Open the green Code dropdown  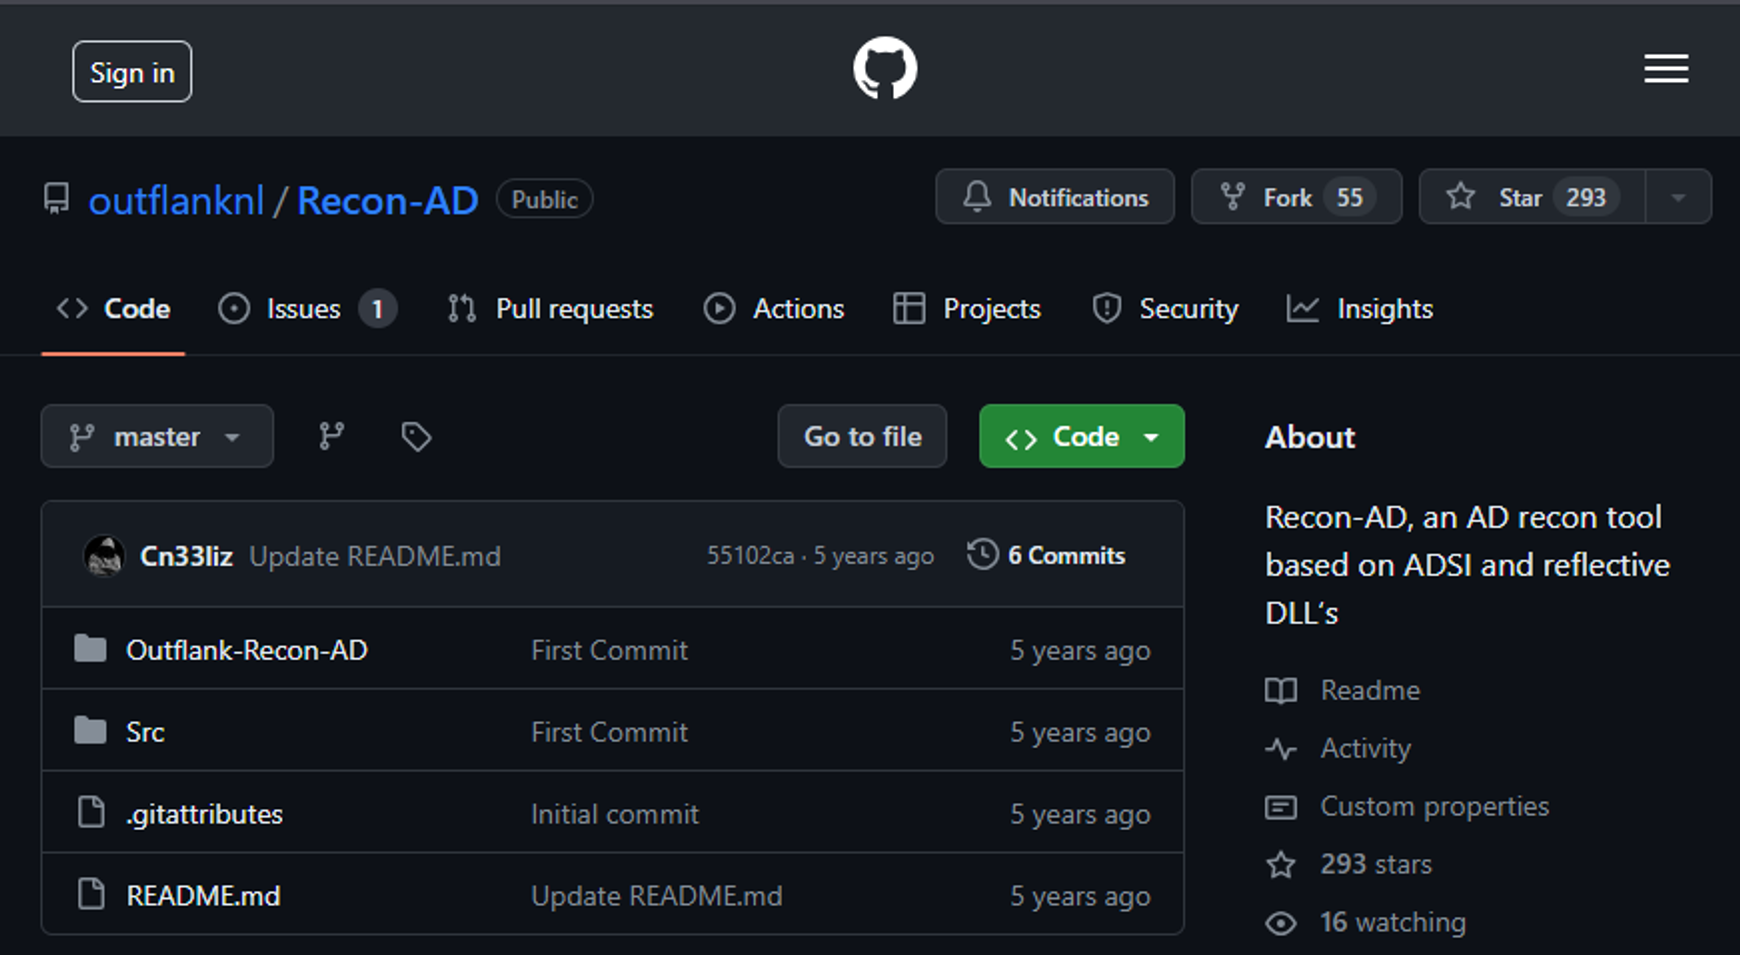(x=1081, y=436)
